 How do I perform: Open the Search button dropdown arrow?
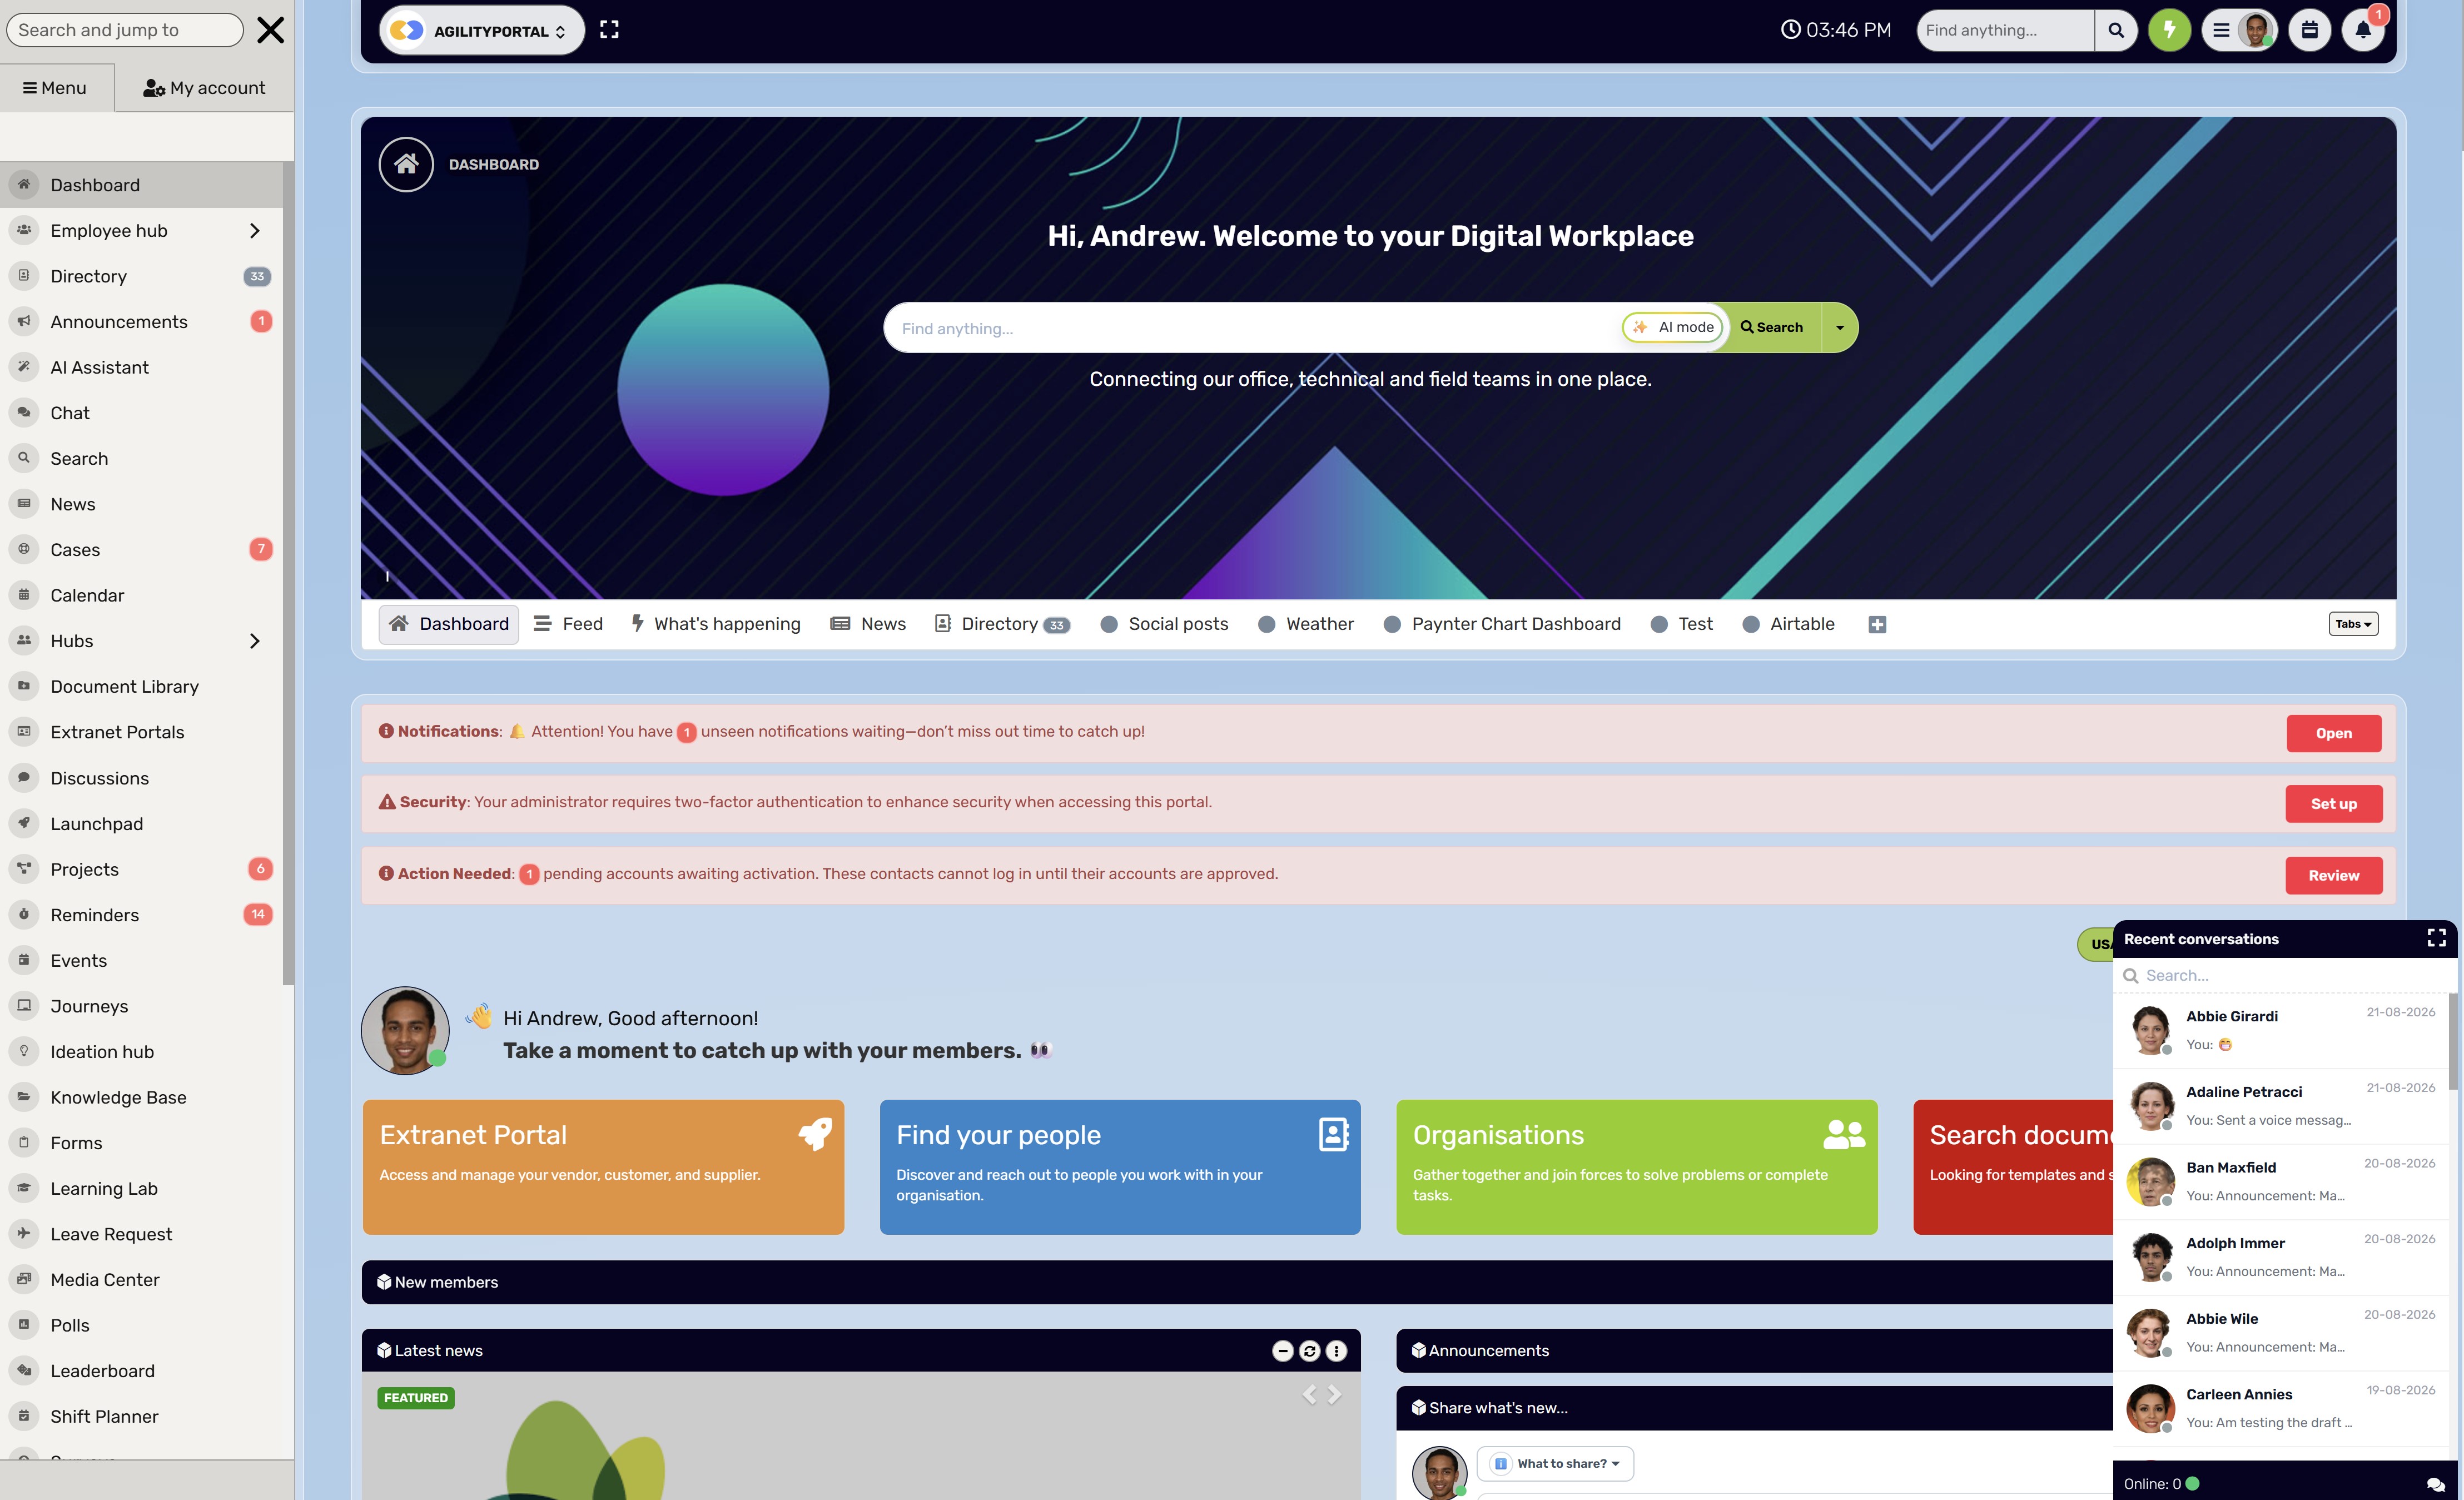pyautogui.click(x=1839, y=327)
